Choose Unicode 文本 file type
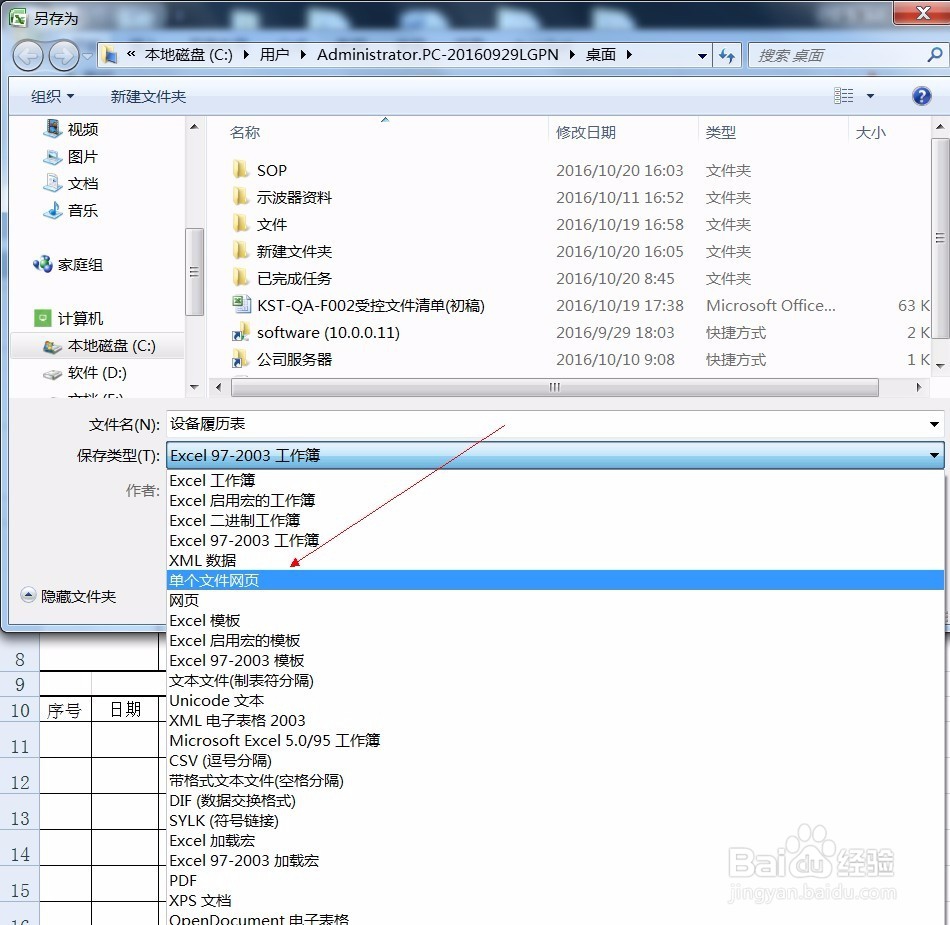The image size is (950, 925). pyautogui.click(x=555, y=700)
